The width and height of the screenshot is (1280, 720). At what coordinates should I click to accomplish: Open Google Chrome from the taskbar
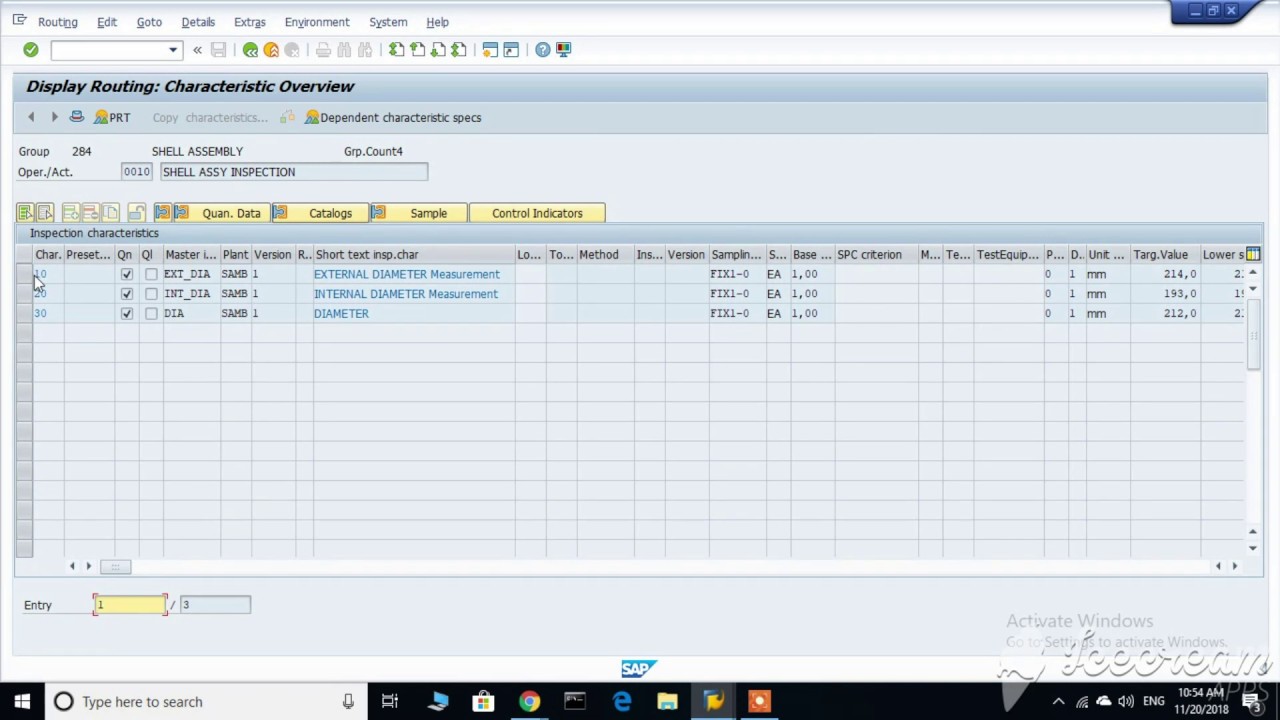(x=529, y=702)
